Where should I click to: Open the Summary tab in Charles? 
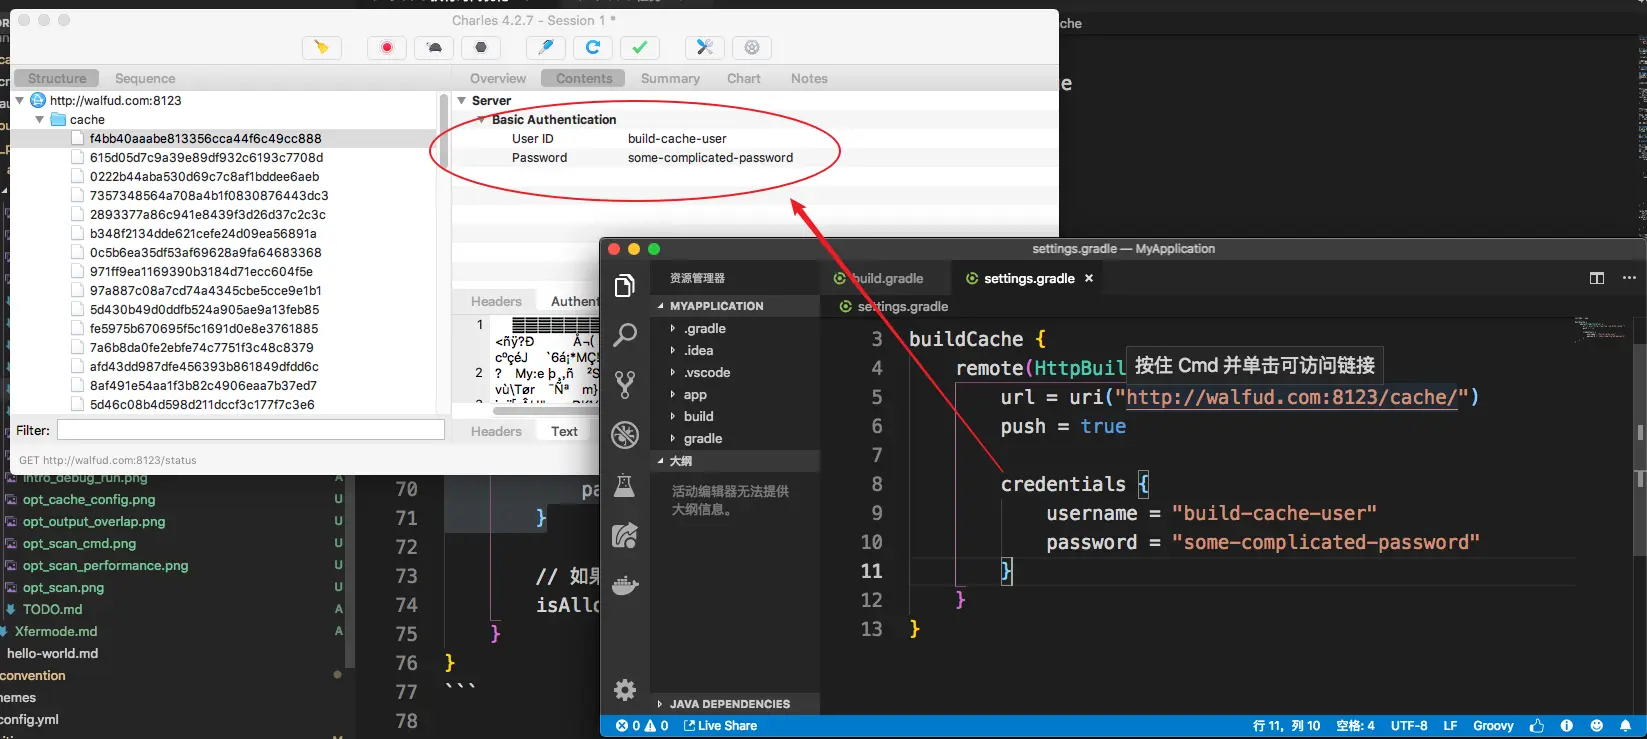coord(670,78)
